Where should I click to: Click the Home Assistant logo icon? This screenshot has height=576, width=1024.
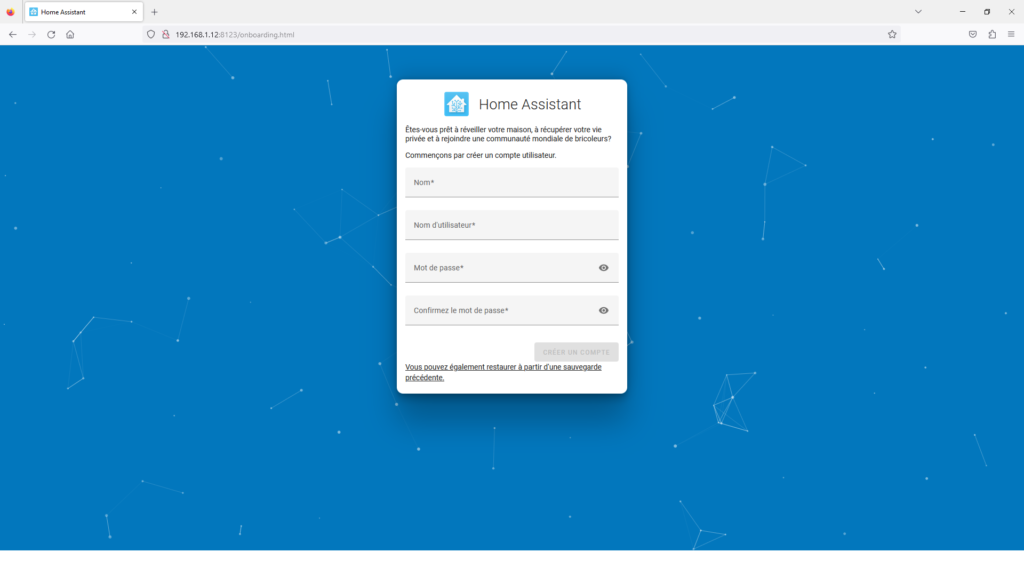coord(456,103)
